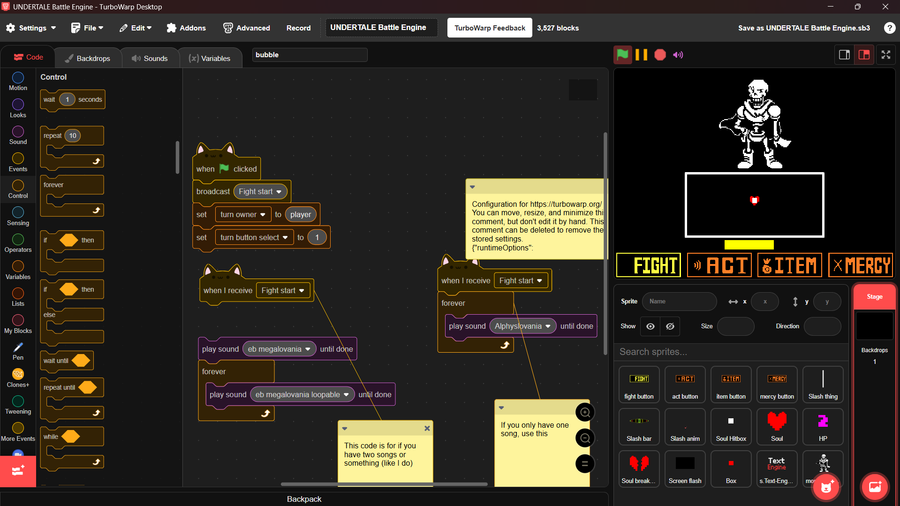Stop the project with red stop button
The width and height of the screenshot is (900, 506).
click(x=660, y=55)
